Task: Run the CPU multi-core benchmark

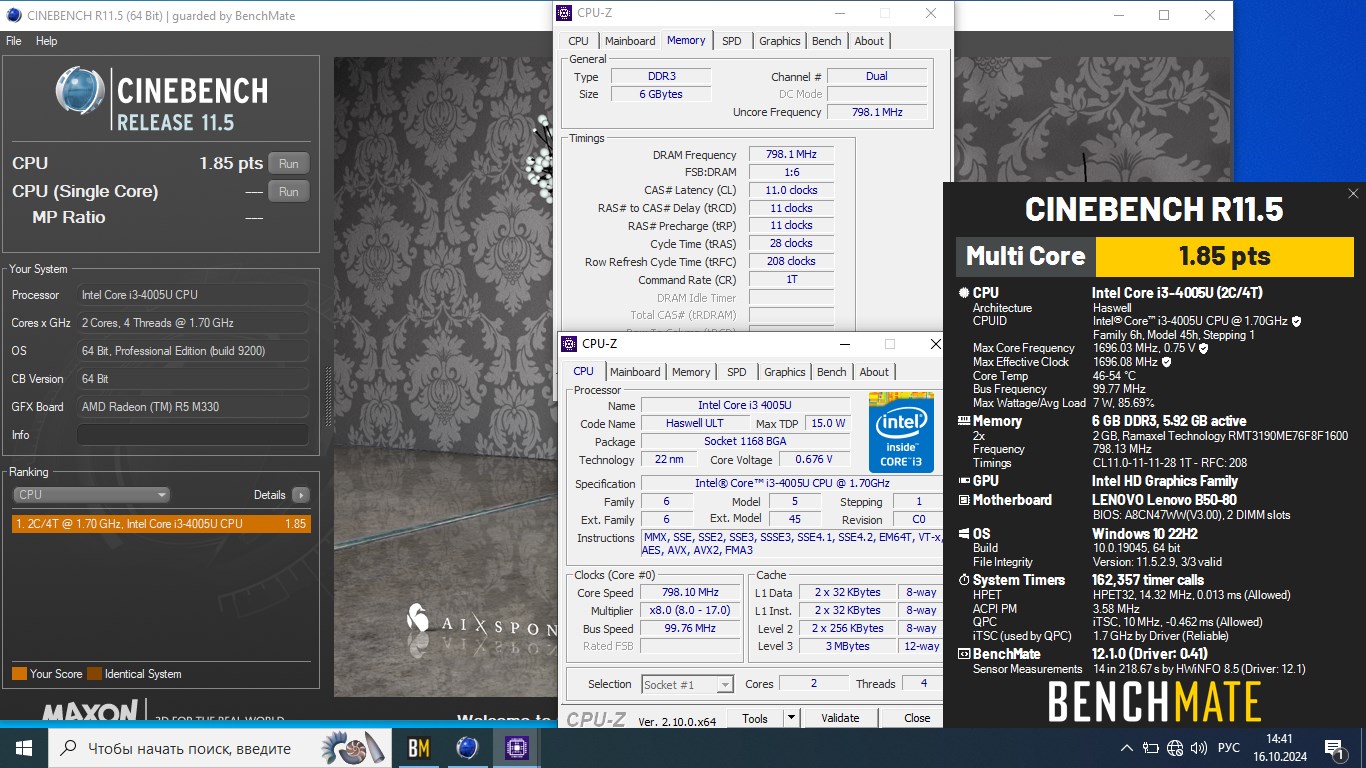Action: (x=288, y=163)
